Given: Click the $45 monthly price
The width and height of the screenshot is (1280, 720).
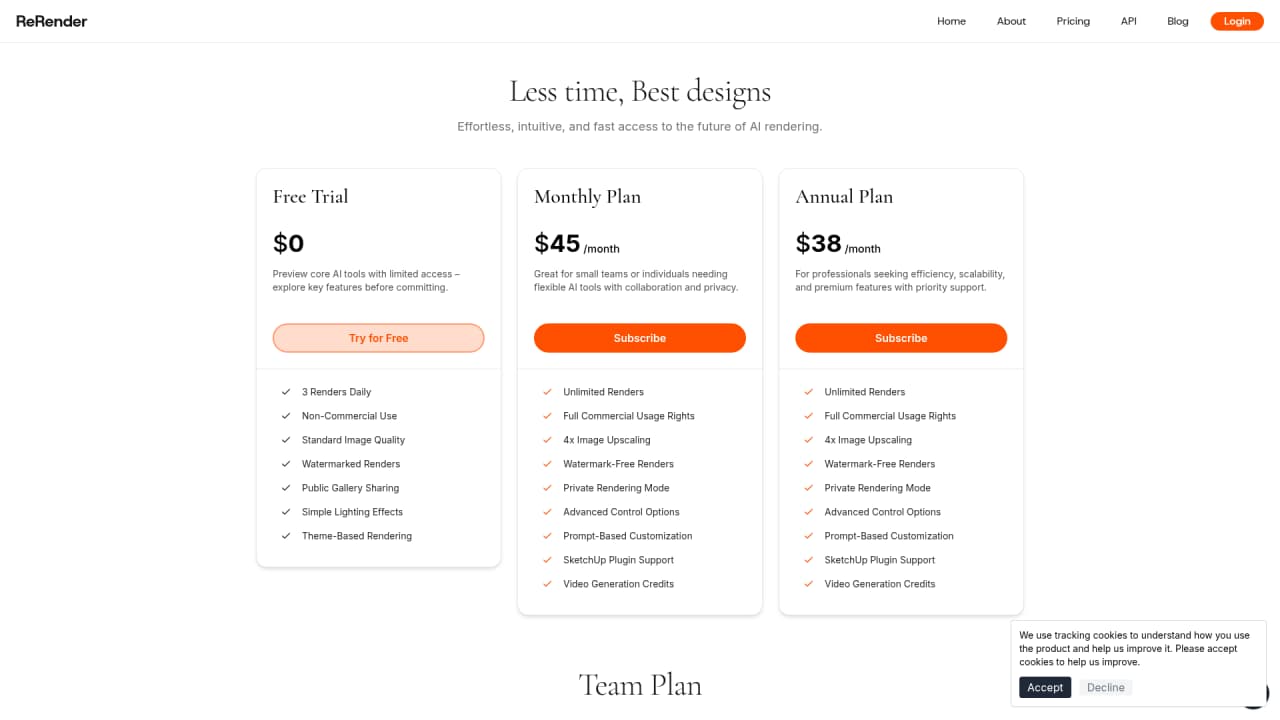Looking at the screenshot, I should pyautogui.click(x=557, y=243).
